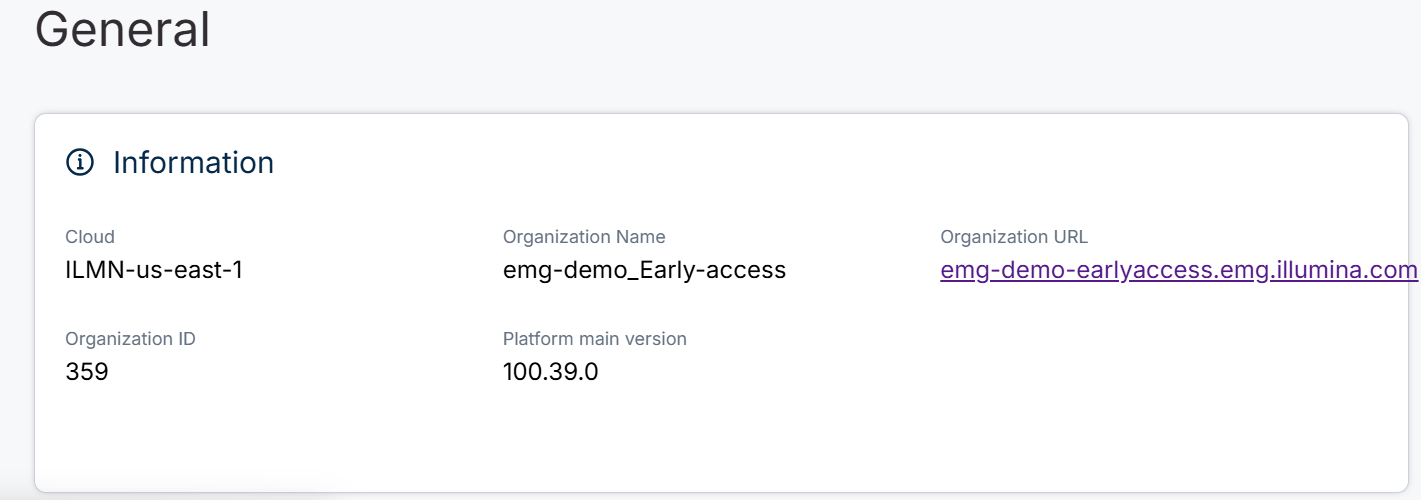Click the gray page margin left of the card
Viewport: 1421px width, 500px height.
click(x=16, y=300)
